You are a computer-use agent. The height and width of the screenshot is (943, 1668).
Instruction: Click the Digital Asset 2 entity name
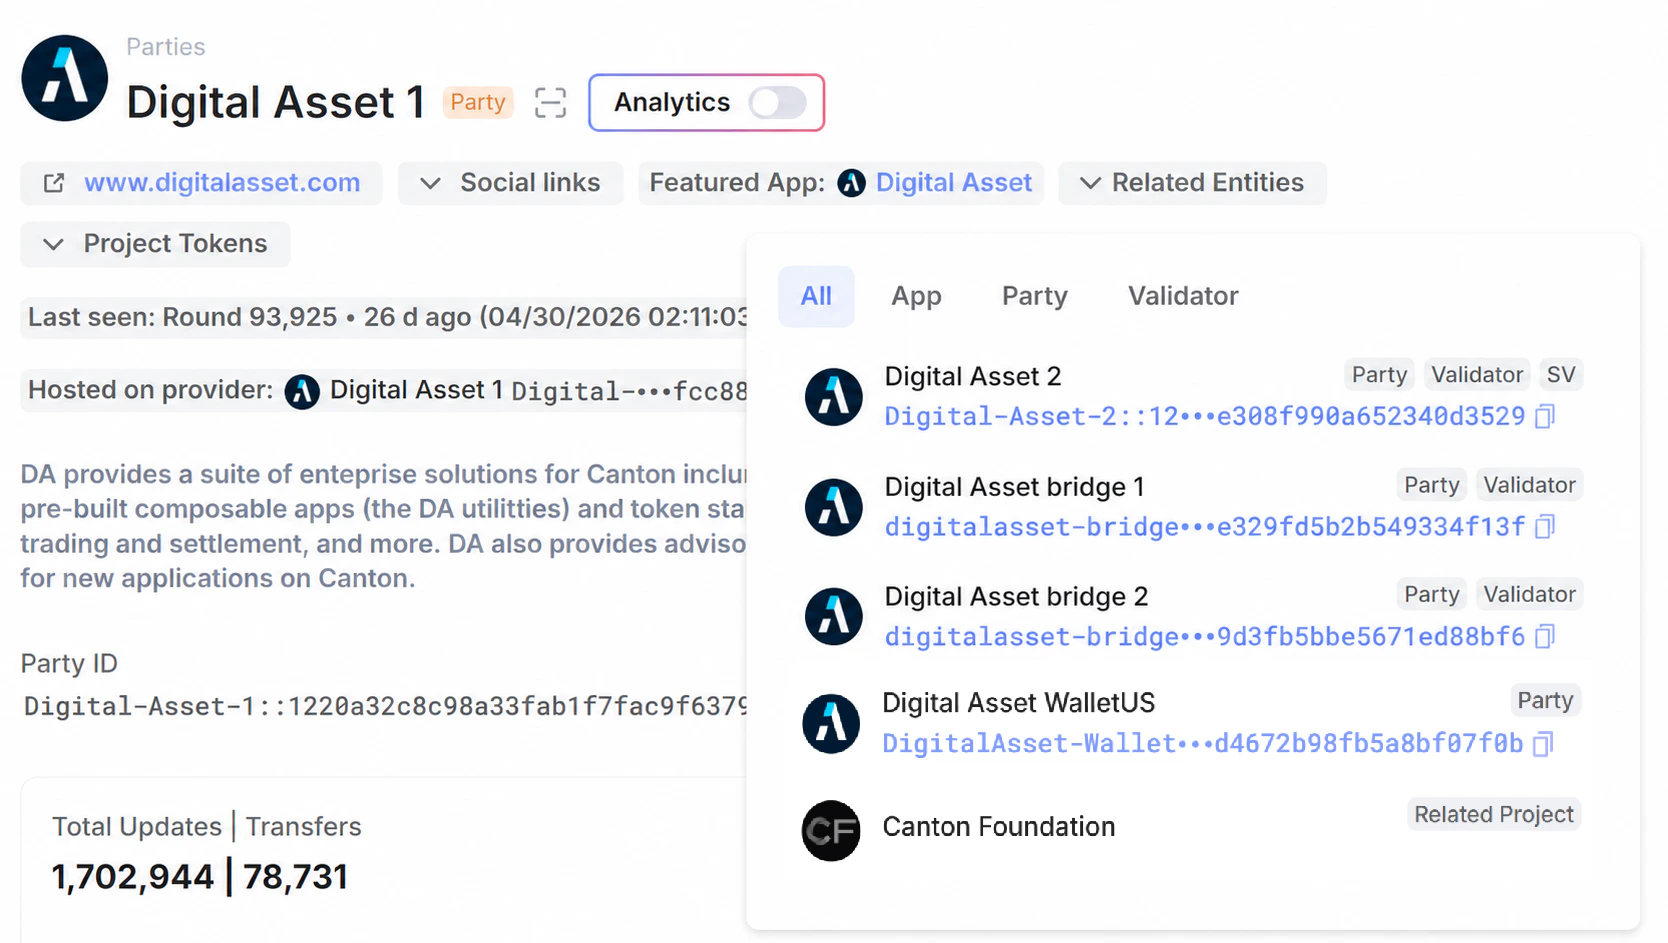(973, 376)
